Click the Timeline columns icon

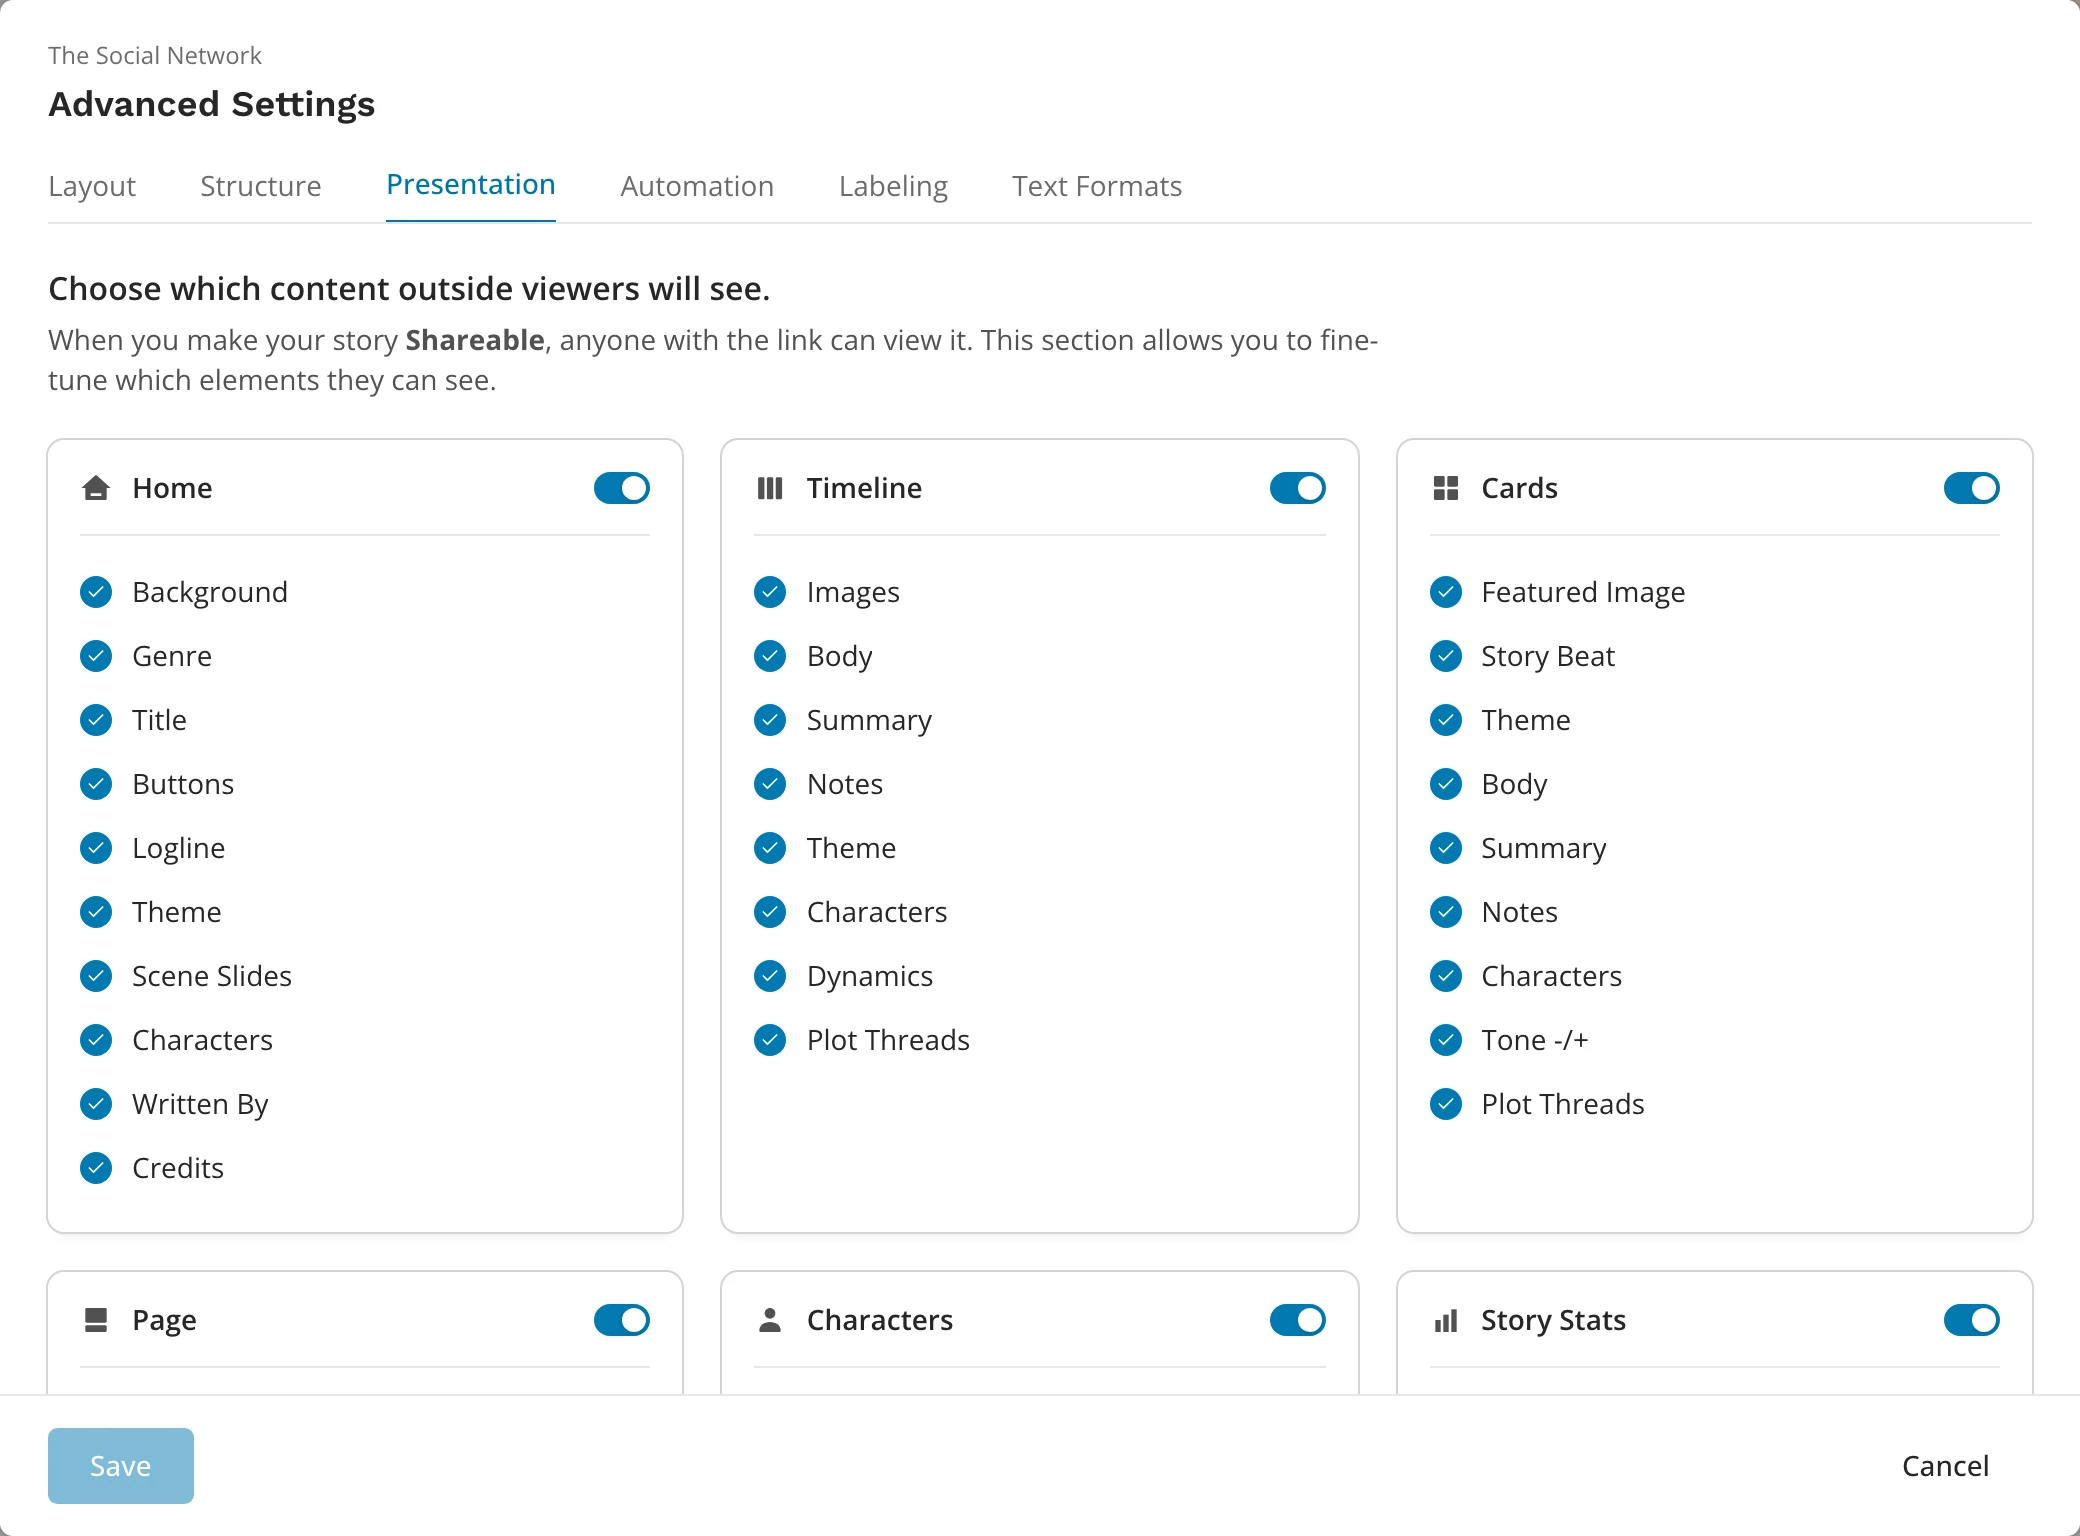coord(770,488)
